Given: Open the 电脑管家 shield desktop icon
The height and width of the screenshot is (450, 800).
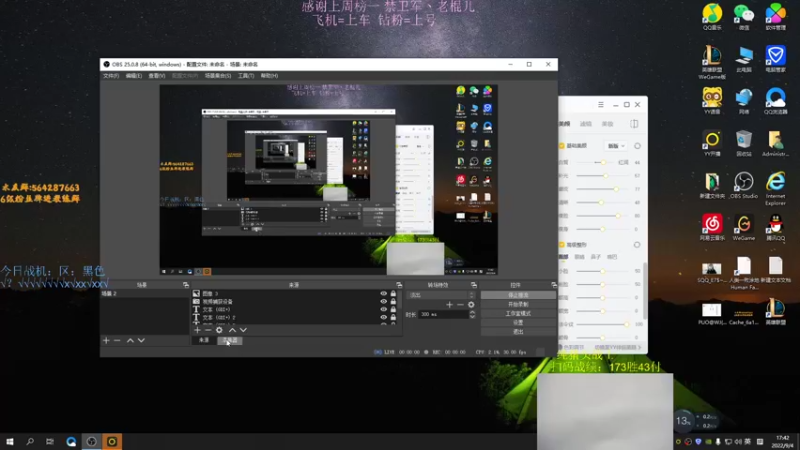Looking at the screenshot, I should [776, 58].
